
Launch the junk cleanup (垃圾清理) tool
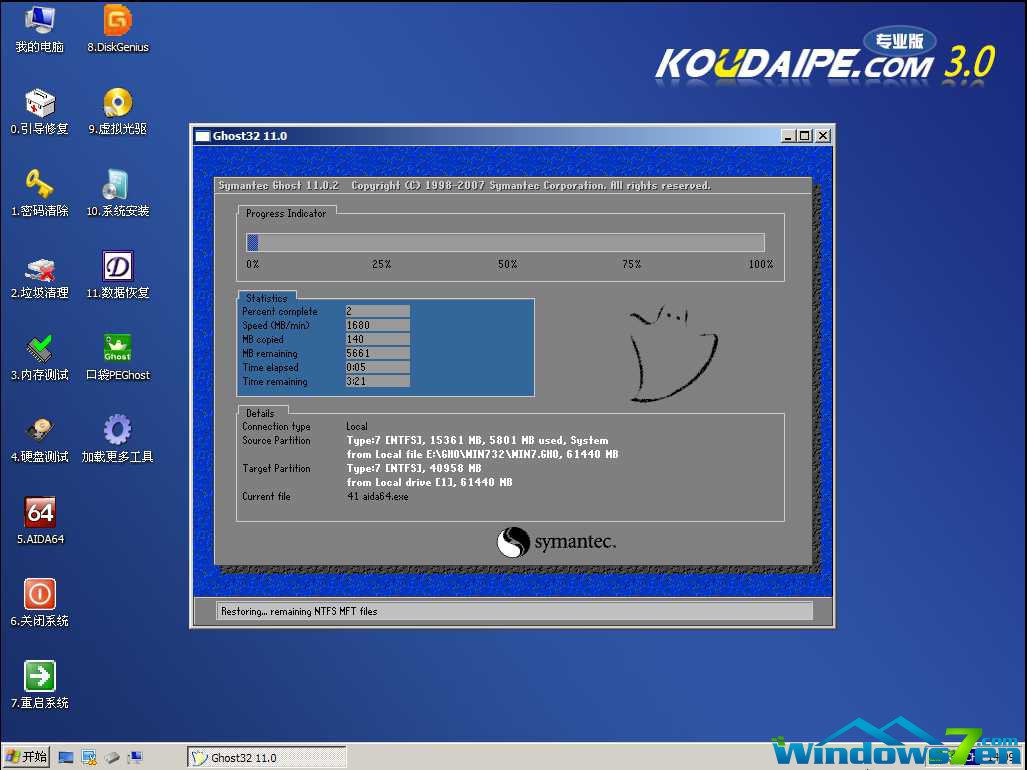click(x=39, y=267)
